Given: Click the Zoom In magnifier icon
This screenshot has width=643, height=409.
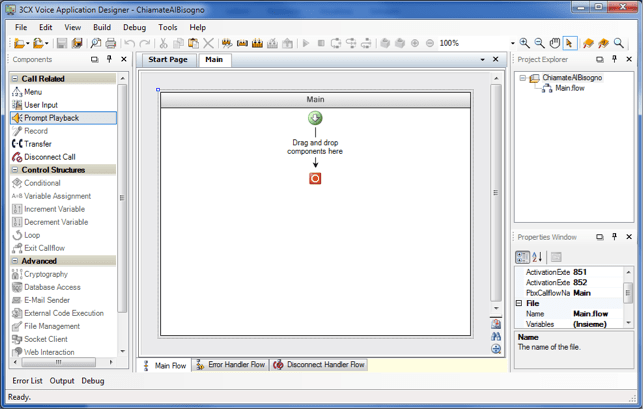Looking at the screenshot, I should pyautogui.click(x=524, y=43).
